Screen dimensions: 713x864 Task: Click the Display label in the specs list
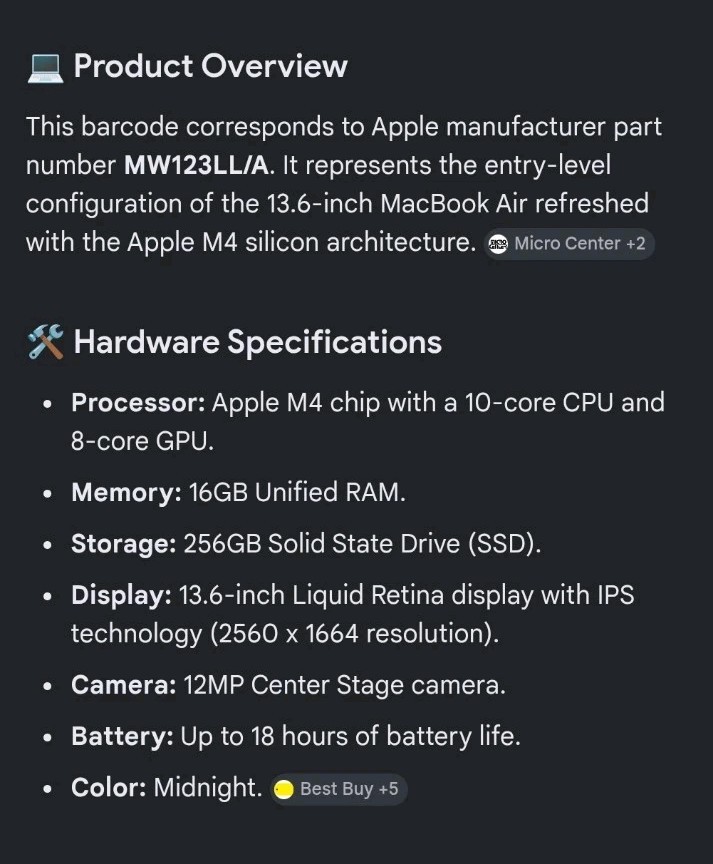click(x=121, y=595)
